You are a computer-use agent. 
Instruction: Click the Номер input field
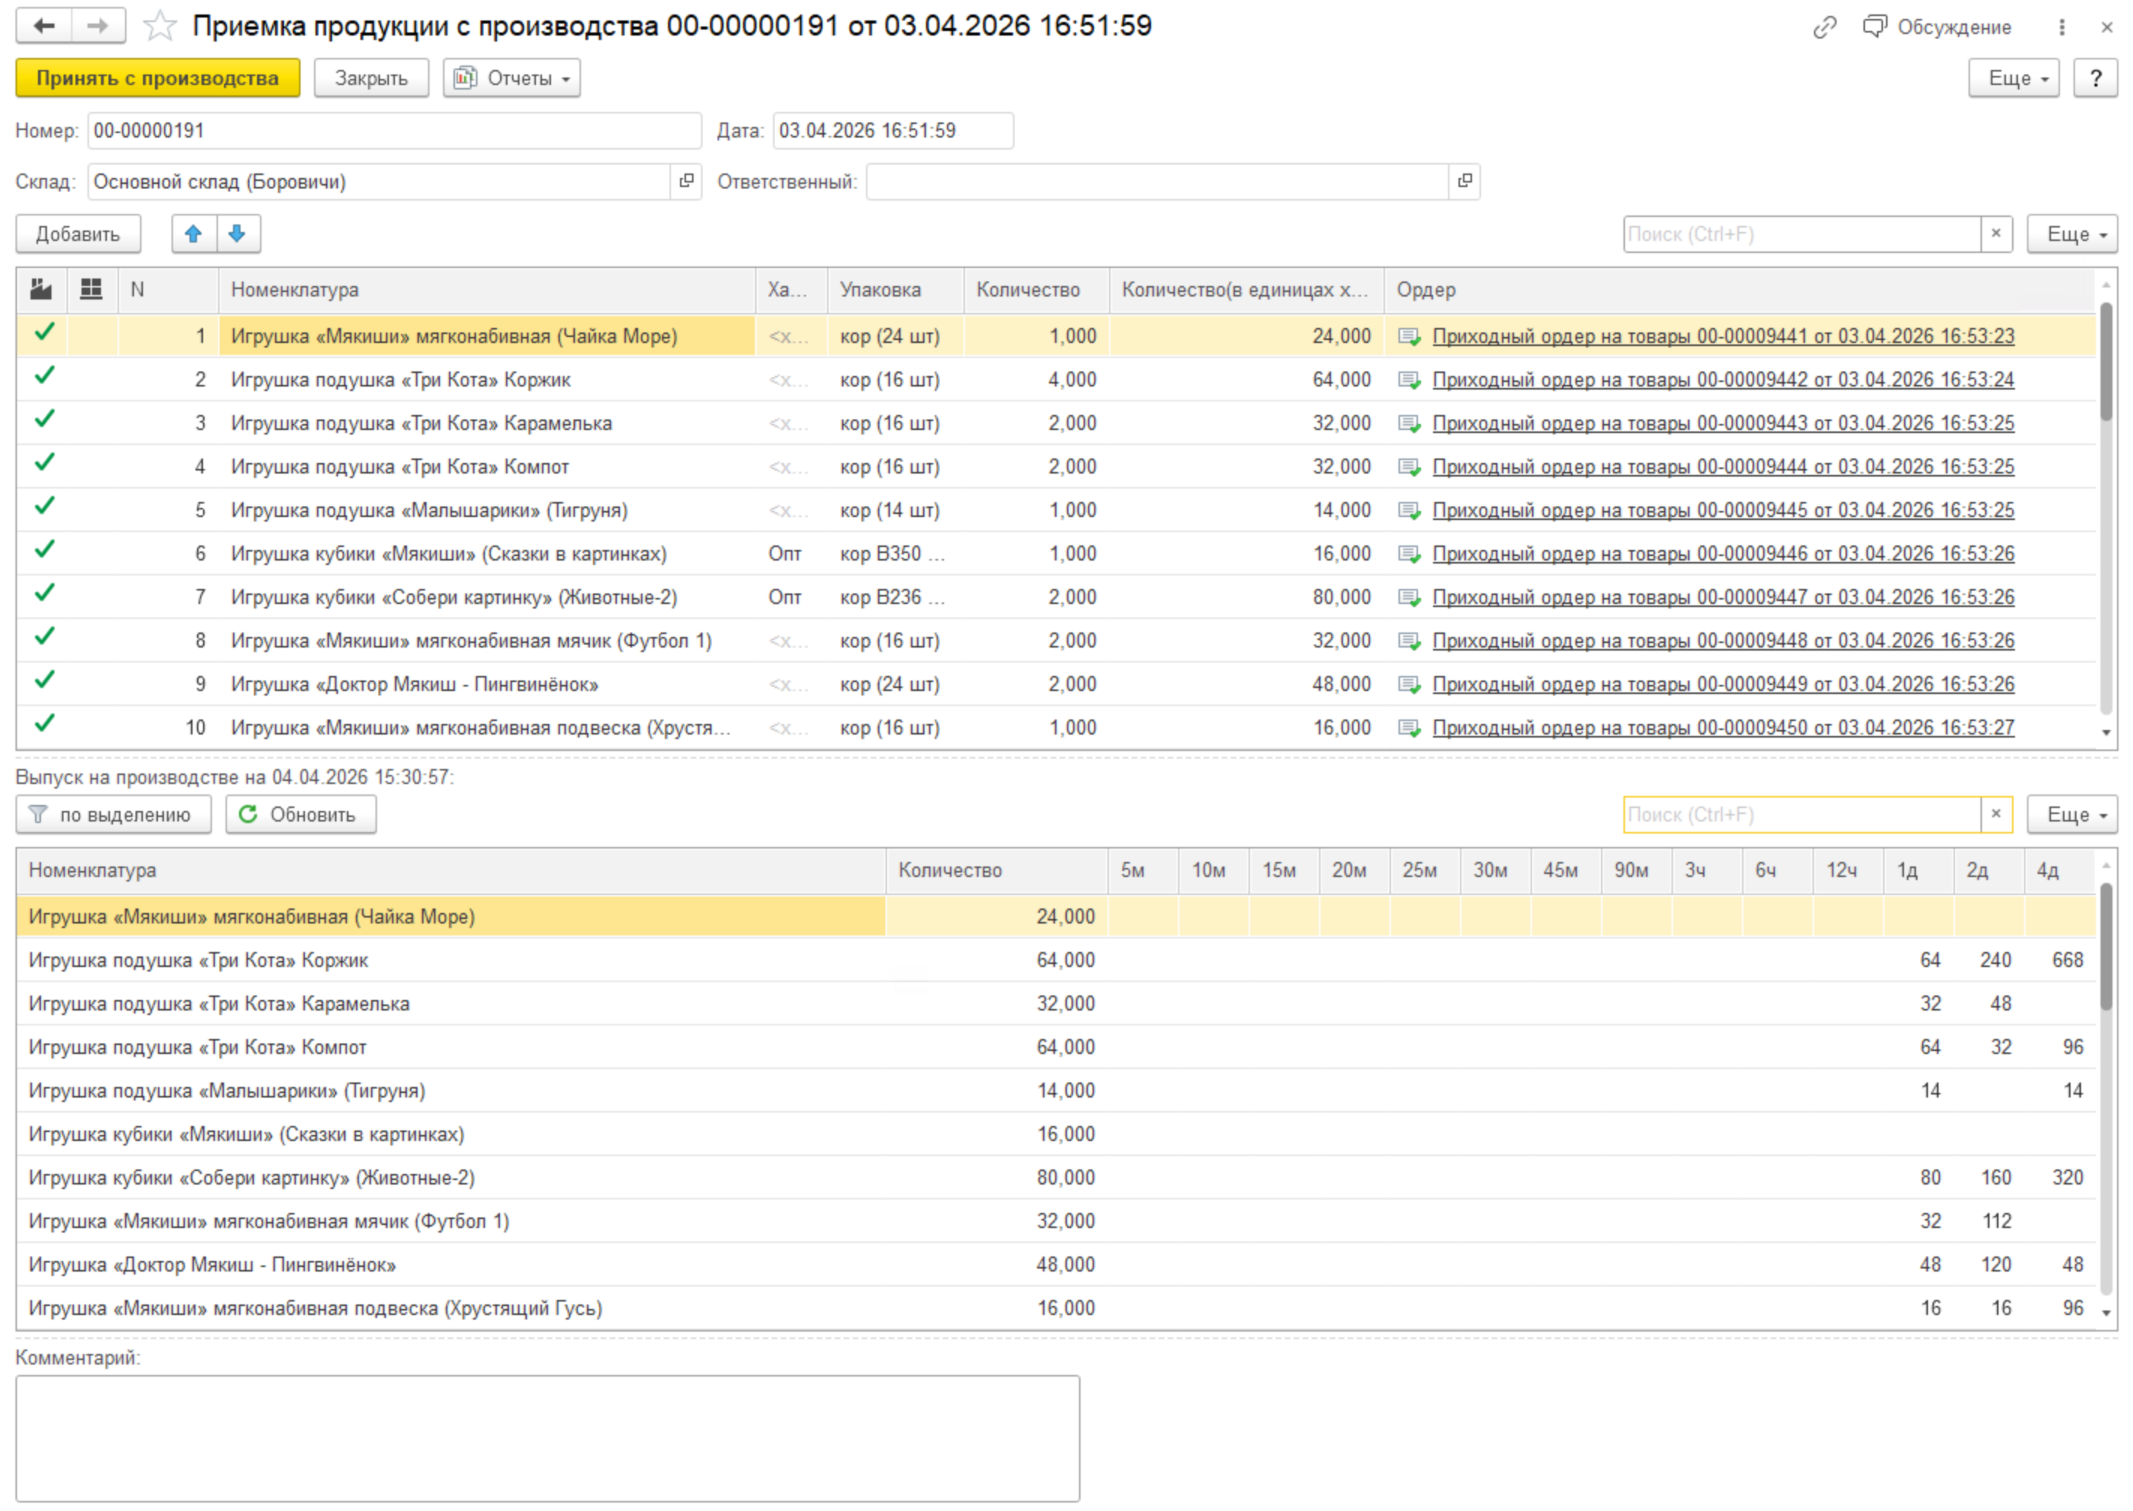(x=394, y=131)
